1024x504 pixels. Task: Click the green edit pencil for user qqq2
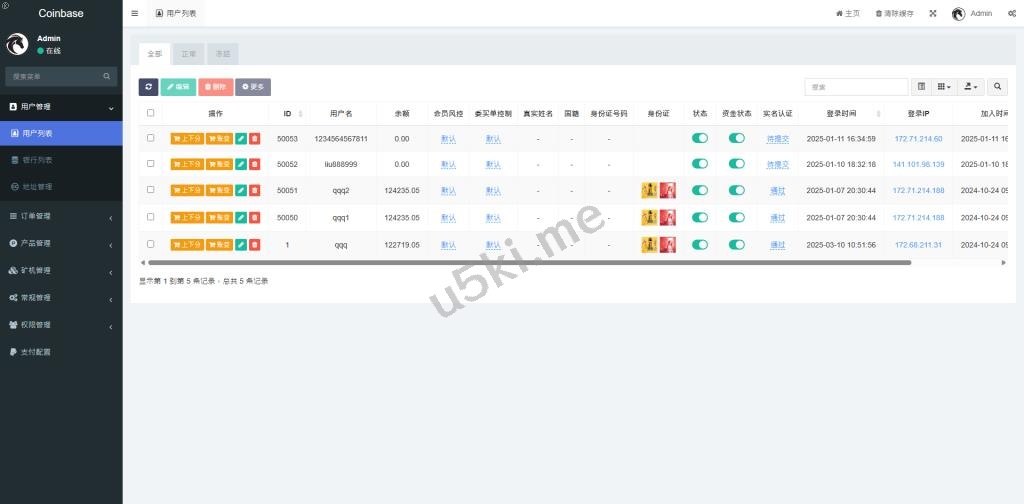click(241, 190)
